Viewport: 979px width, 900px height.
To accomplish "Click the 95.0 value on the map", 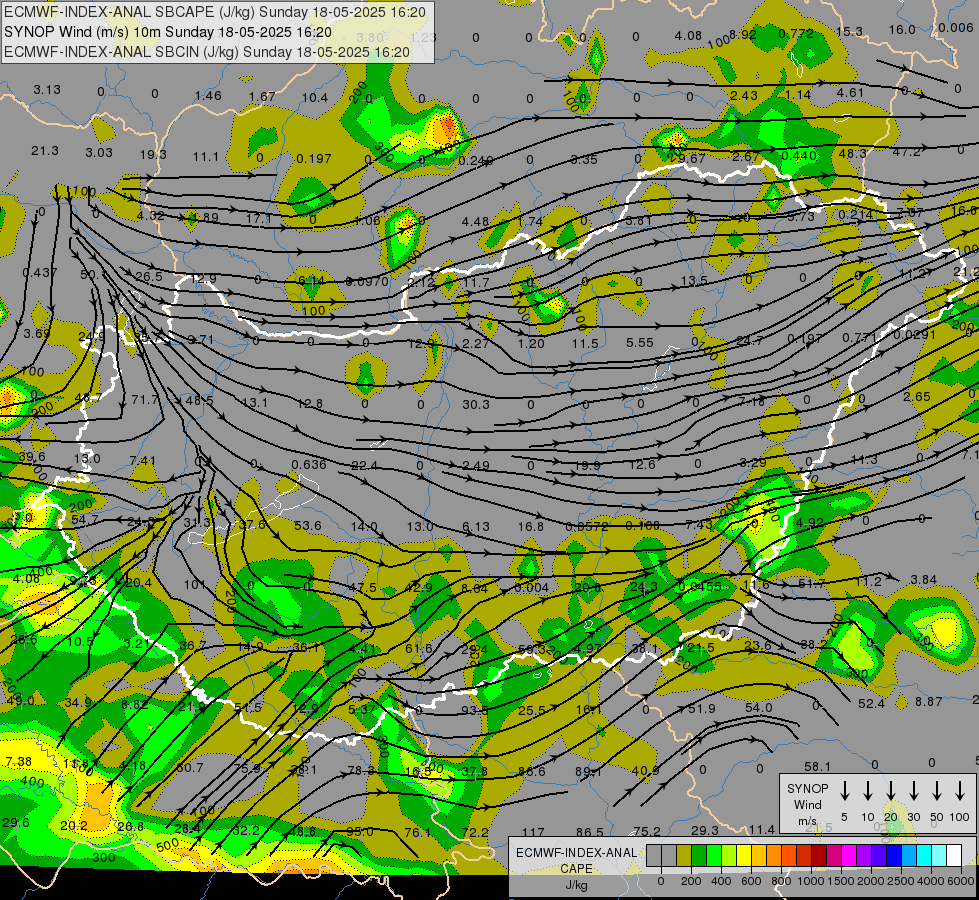I will (360, 832).
